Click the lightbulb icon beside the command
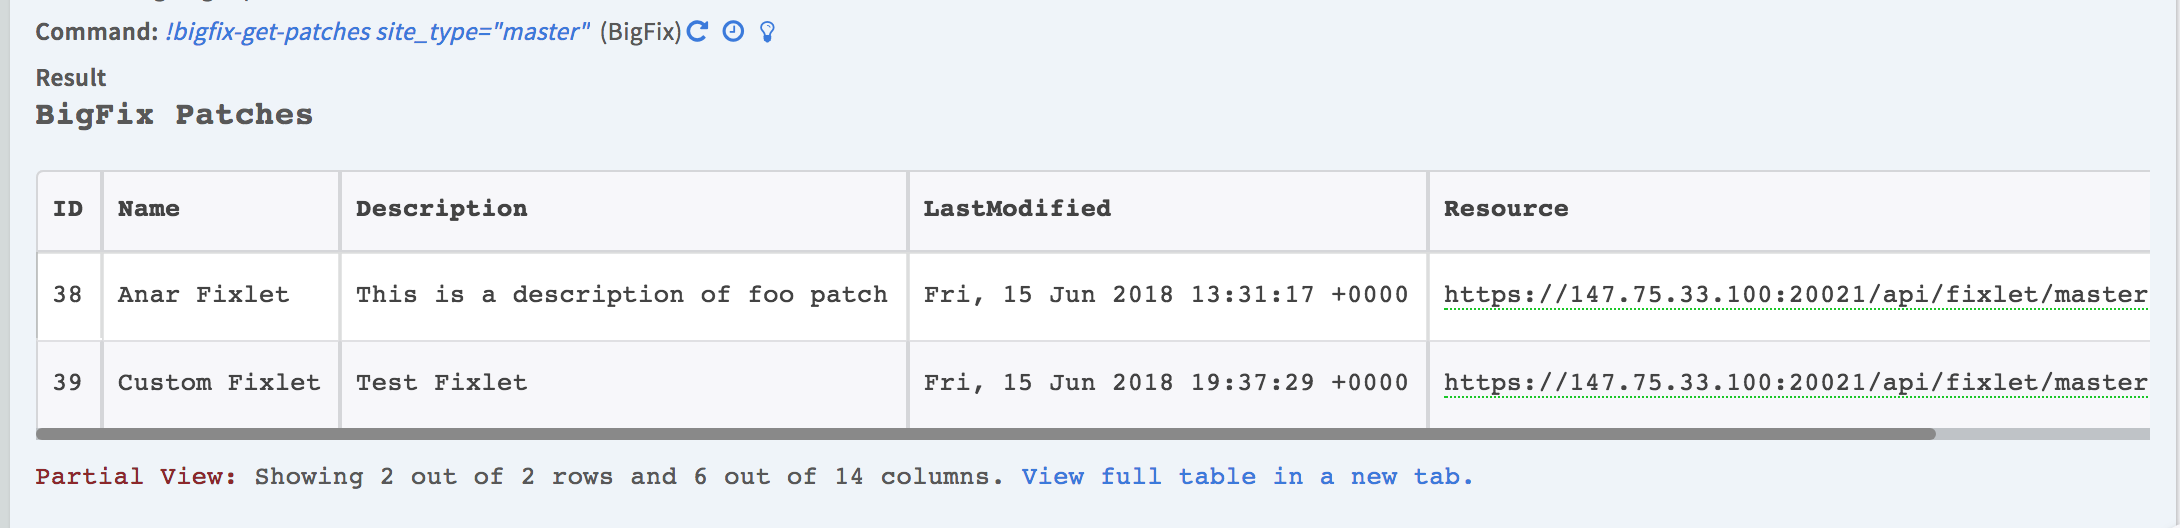Image resolution: width=2180 pixels, height=528 pixels. pos(767,32)
